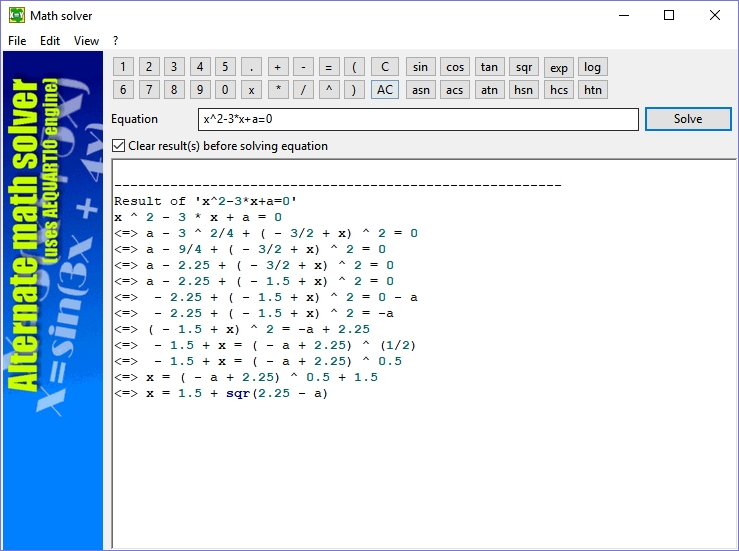Click the AC all-clear button
This screenshot has height=551, width=739.
[385, 90]
